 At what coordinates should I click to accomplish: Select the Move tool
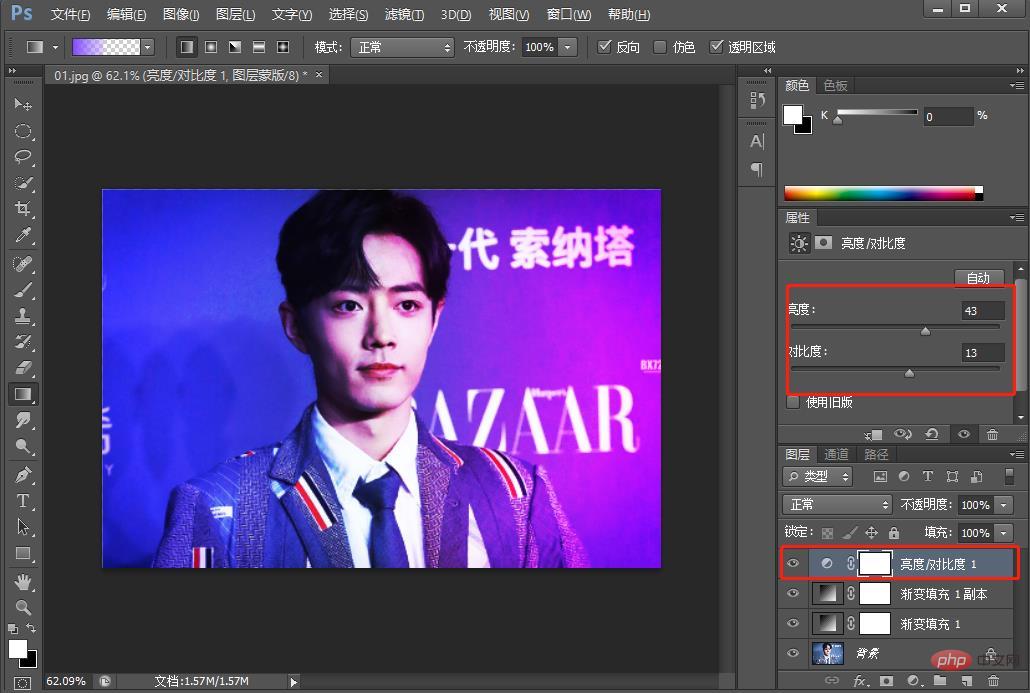coord(22,104)
